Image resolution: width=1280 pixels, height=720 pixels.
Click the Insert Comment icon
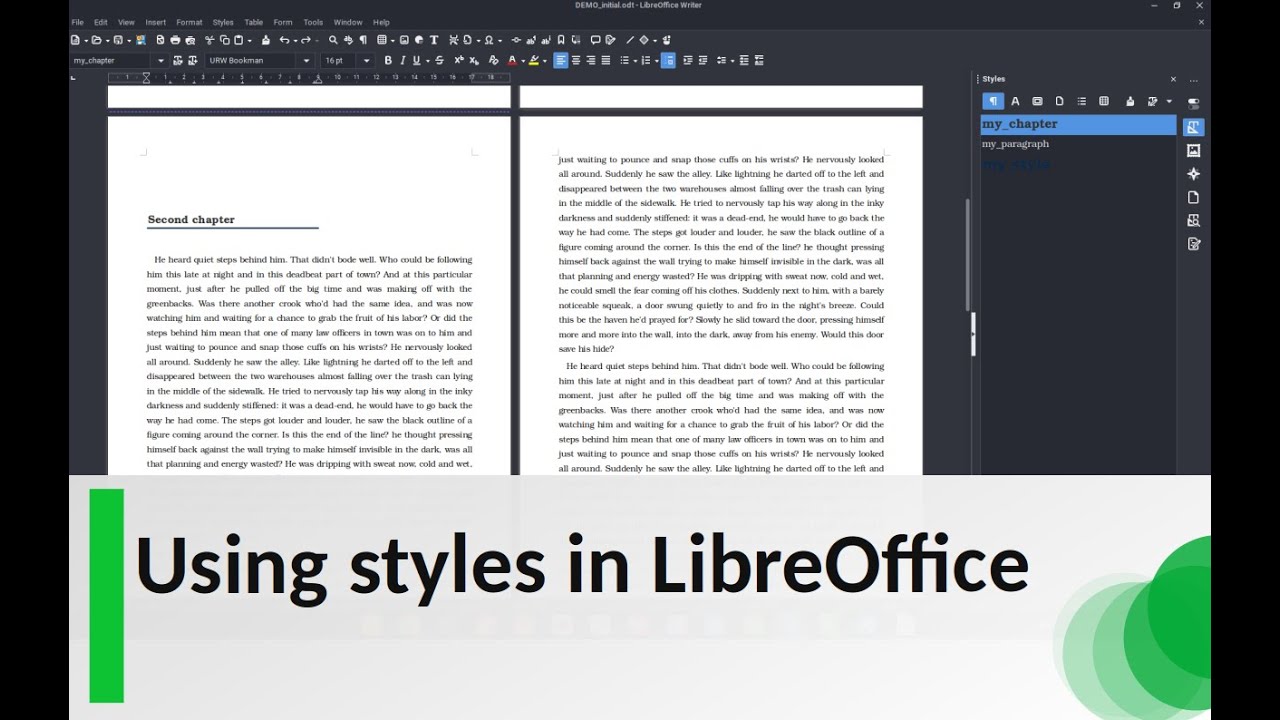tap(595, 40)
